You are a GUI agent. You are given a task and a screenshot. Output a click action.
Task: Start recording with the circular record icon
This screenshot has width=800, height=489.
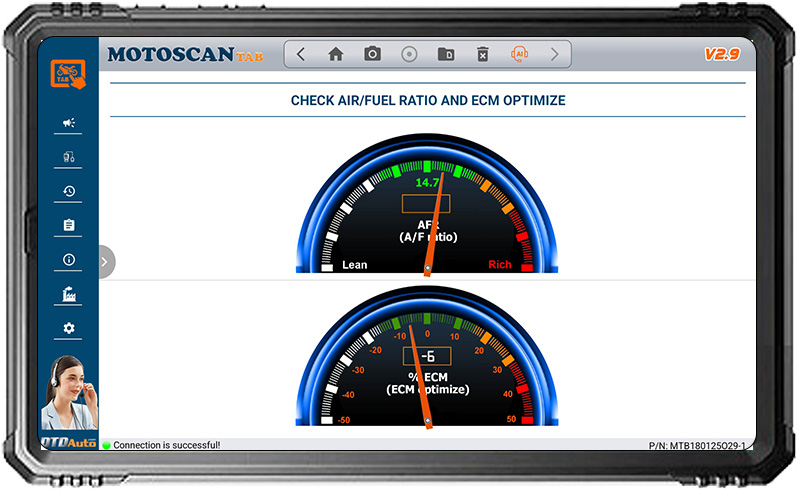[409, 54]
